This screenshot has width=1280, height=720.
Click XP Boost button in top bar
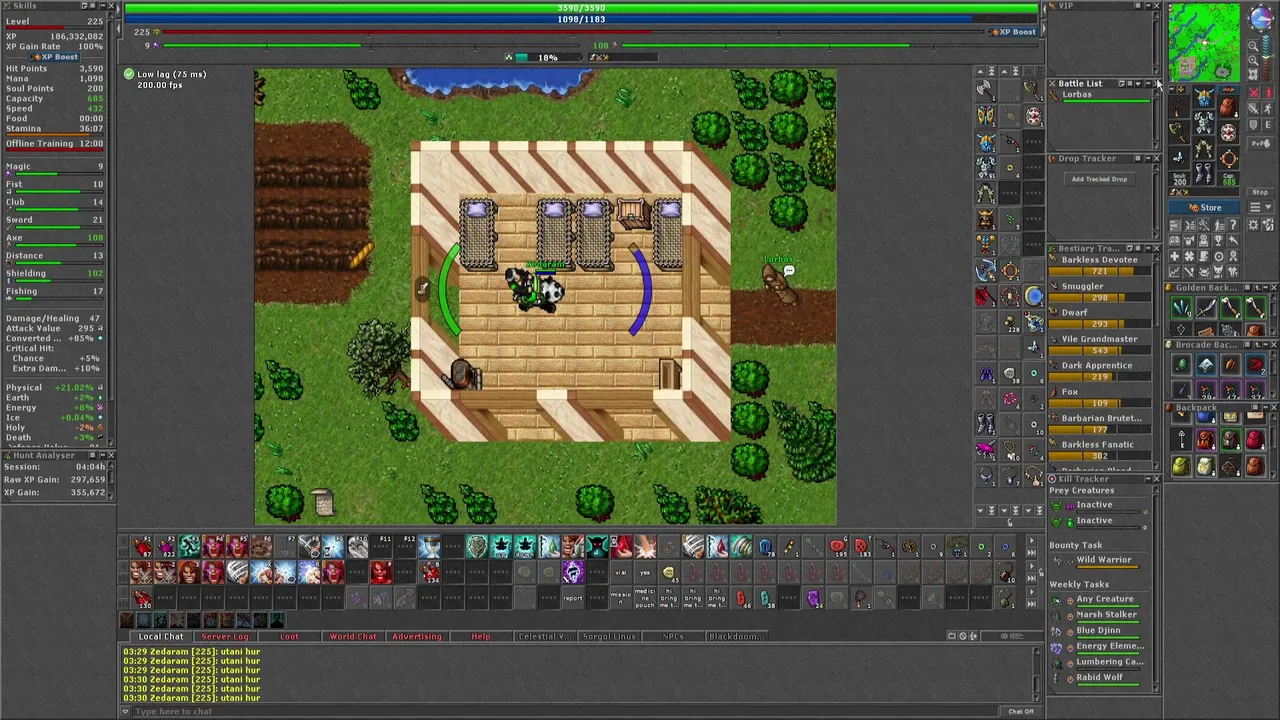coord(1013,32)
